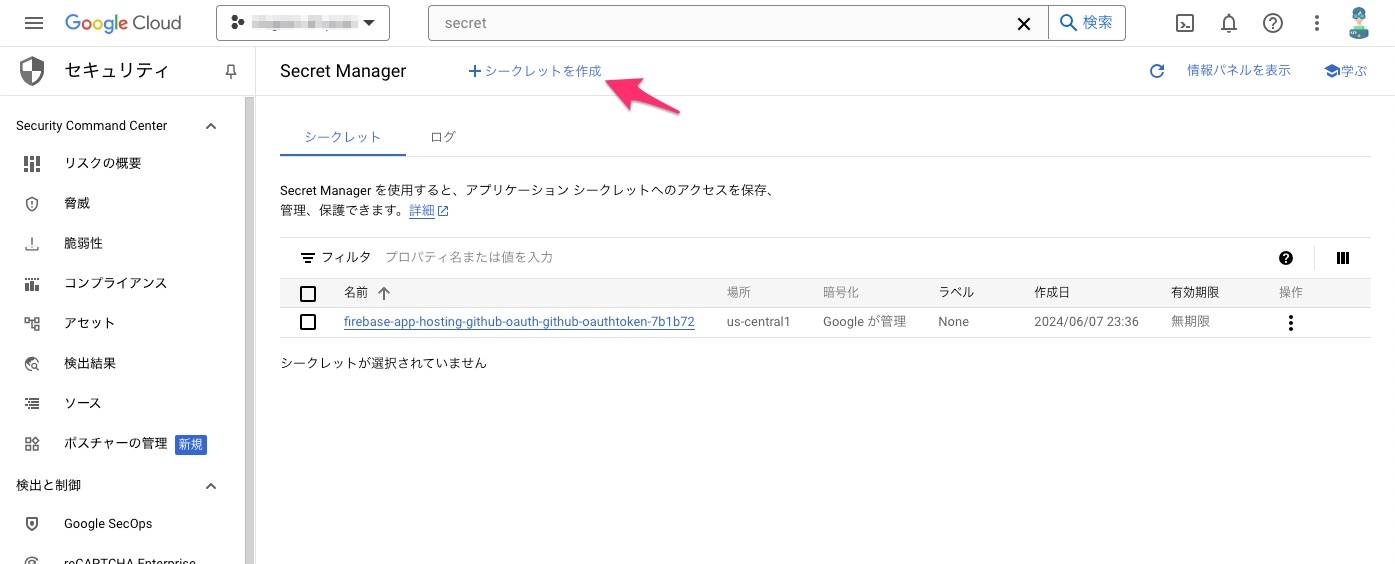Open the notifications bell
Screen dimensions: 1395x564
pos(1229,23)
